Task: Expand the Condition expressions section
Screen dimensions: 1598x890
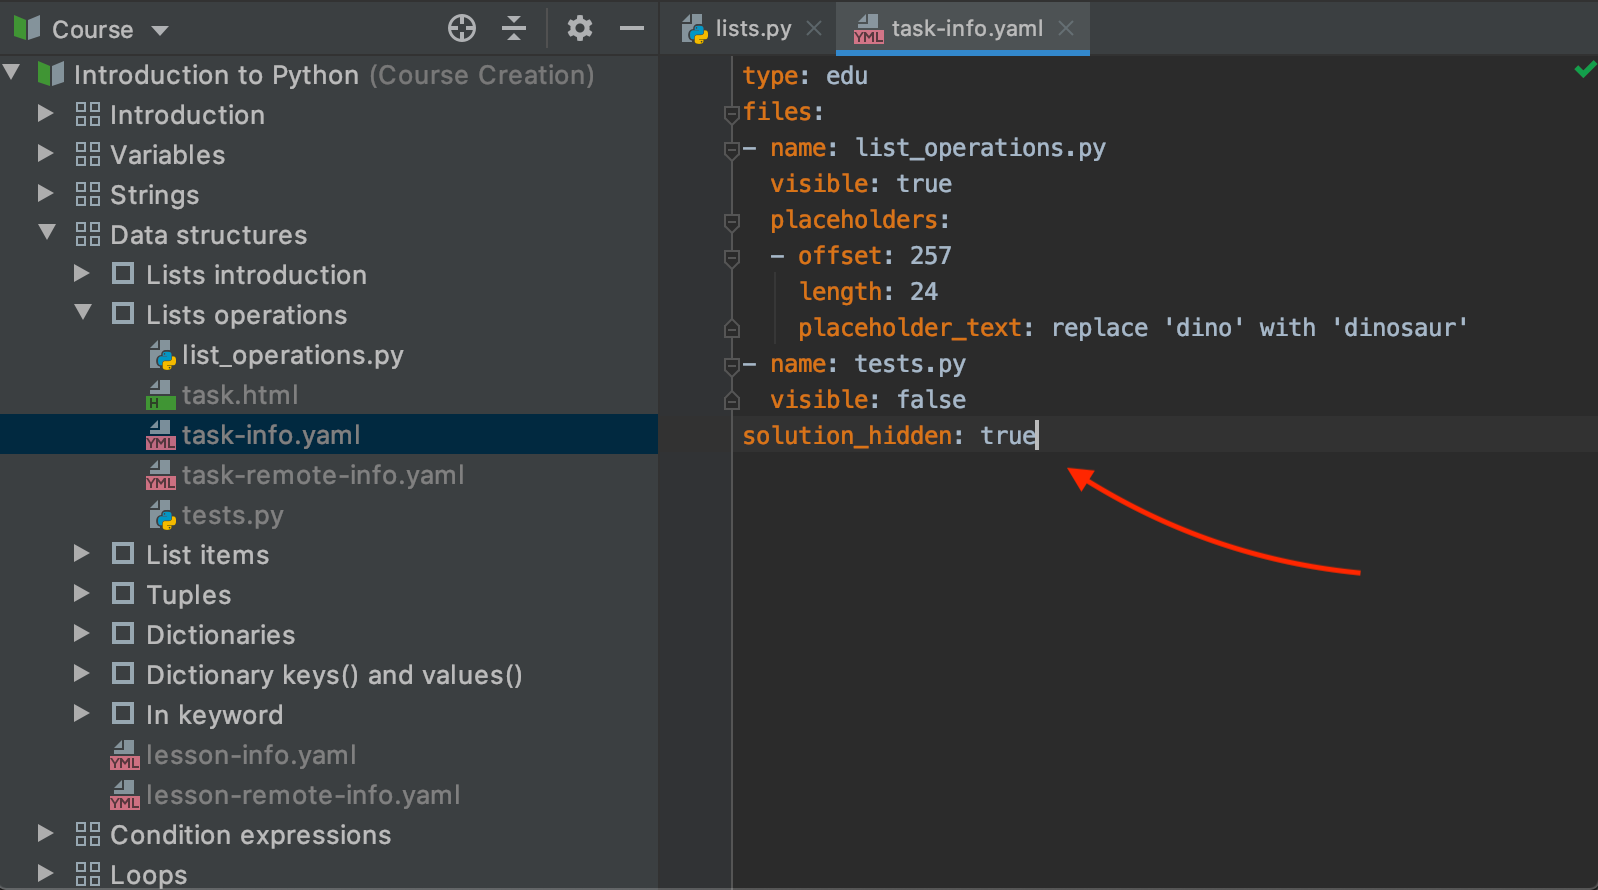Action: [x=46, y=833]
